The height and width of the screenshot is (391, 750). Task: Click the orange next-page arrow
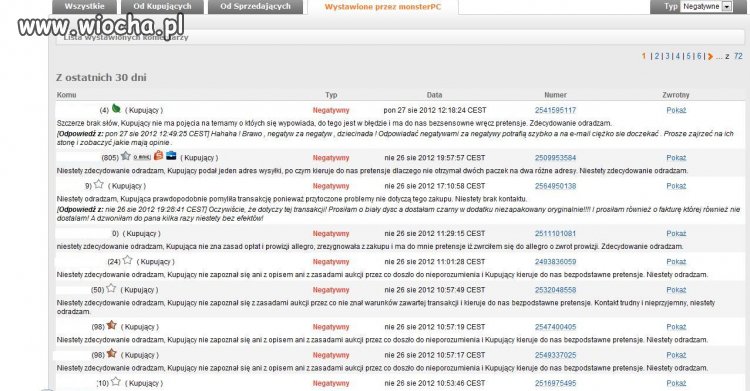coord(710,56)
